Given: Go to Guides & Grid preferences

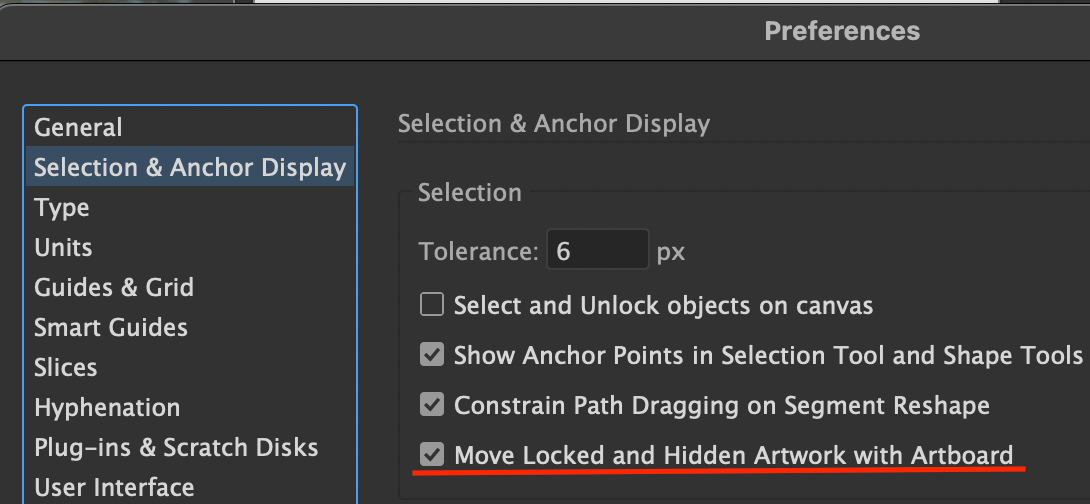Looking at the screenshot, I should pos(114,288).
